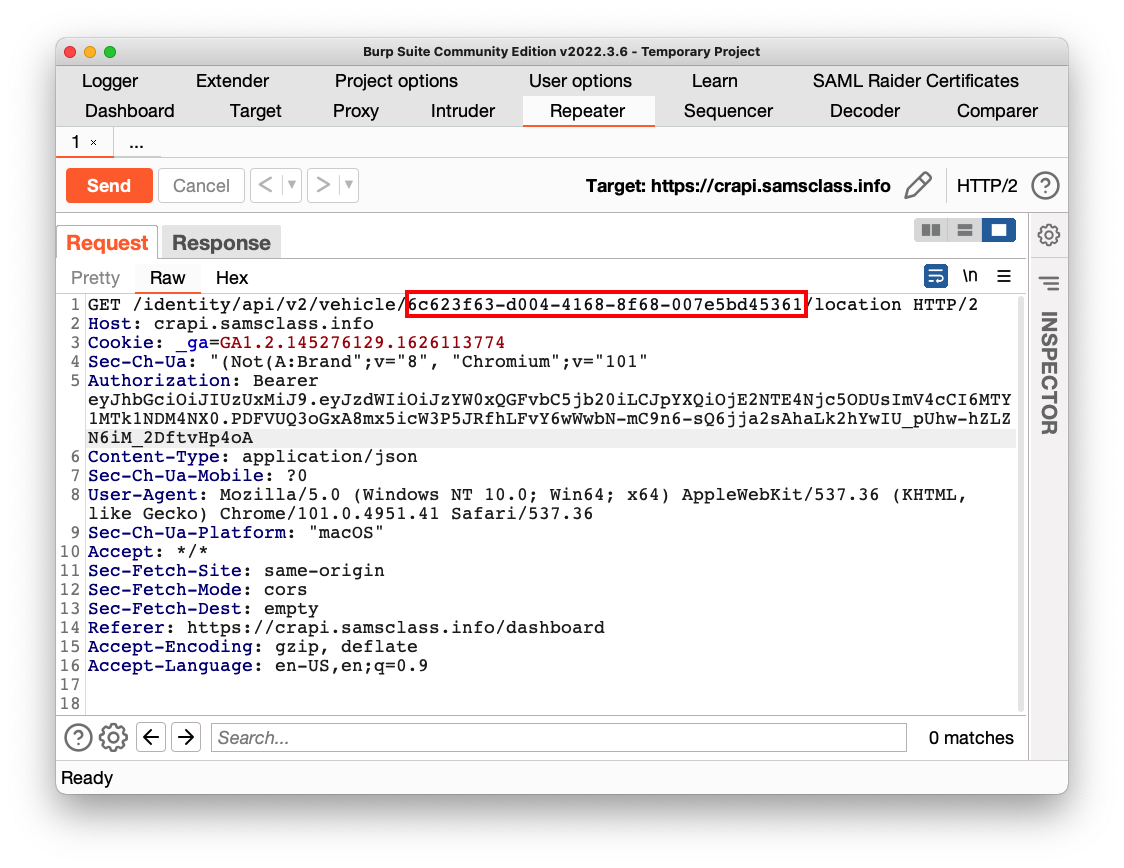
Task: Add new Repeater tab via ellipsis
Action: tap(136, 143)
